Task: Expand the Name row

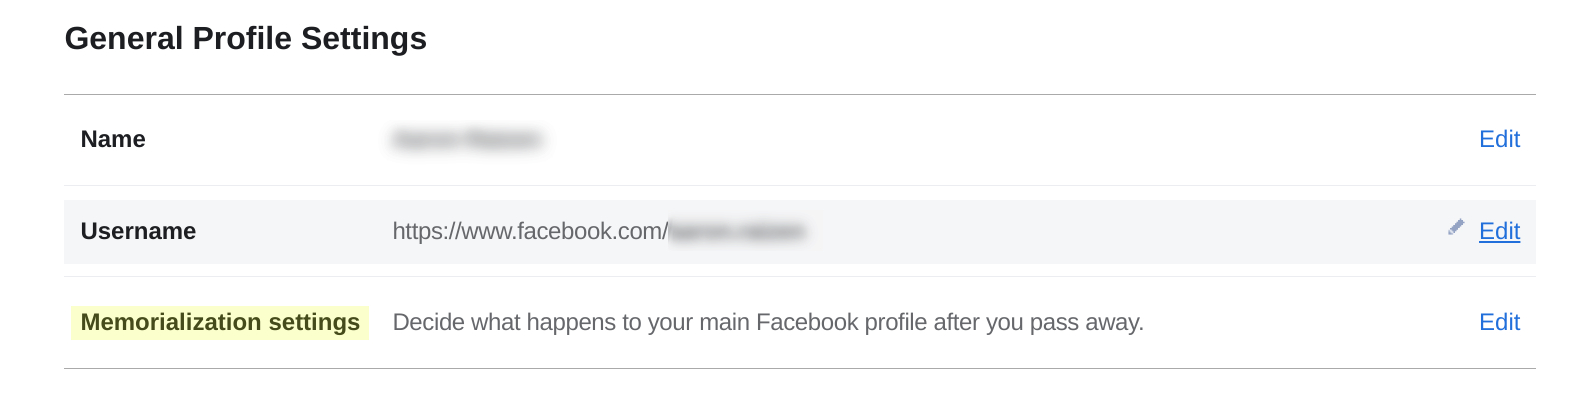Action: 800,140
